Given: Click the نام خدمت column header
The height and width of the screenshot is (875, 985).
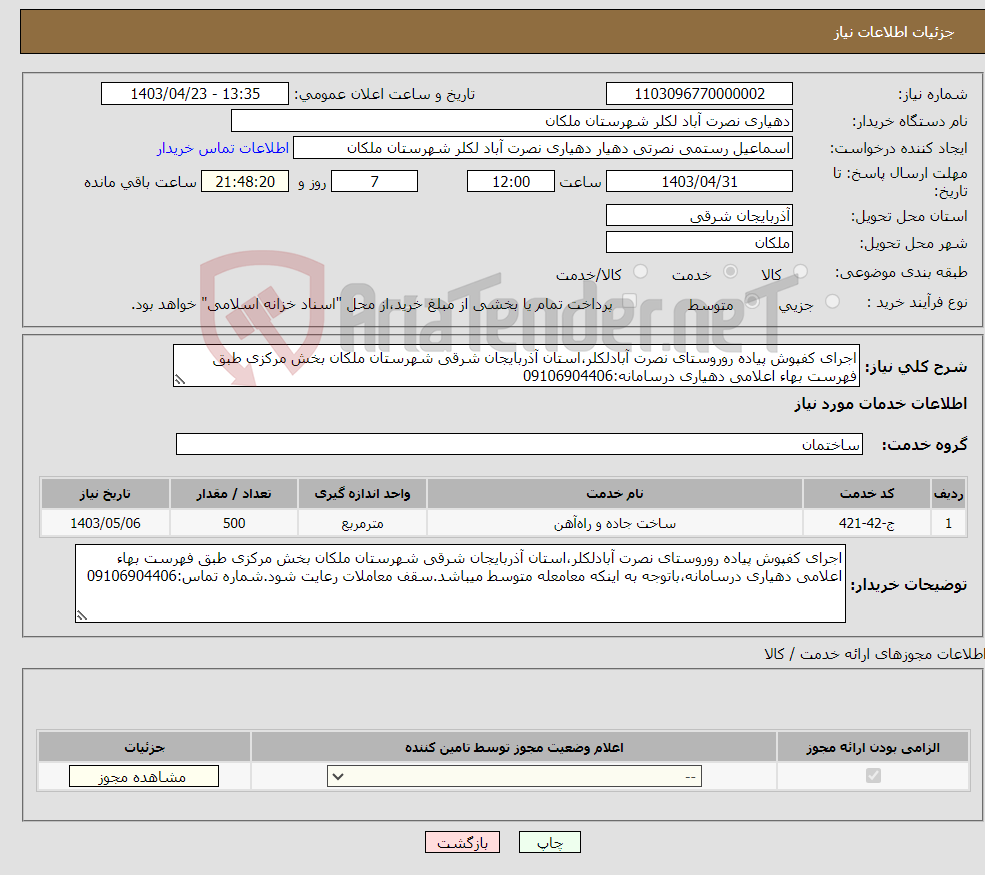Looking at the screenshot, I should pos(614,494).
